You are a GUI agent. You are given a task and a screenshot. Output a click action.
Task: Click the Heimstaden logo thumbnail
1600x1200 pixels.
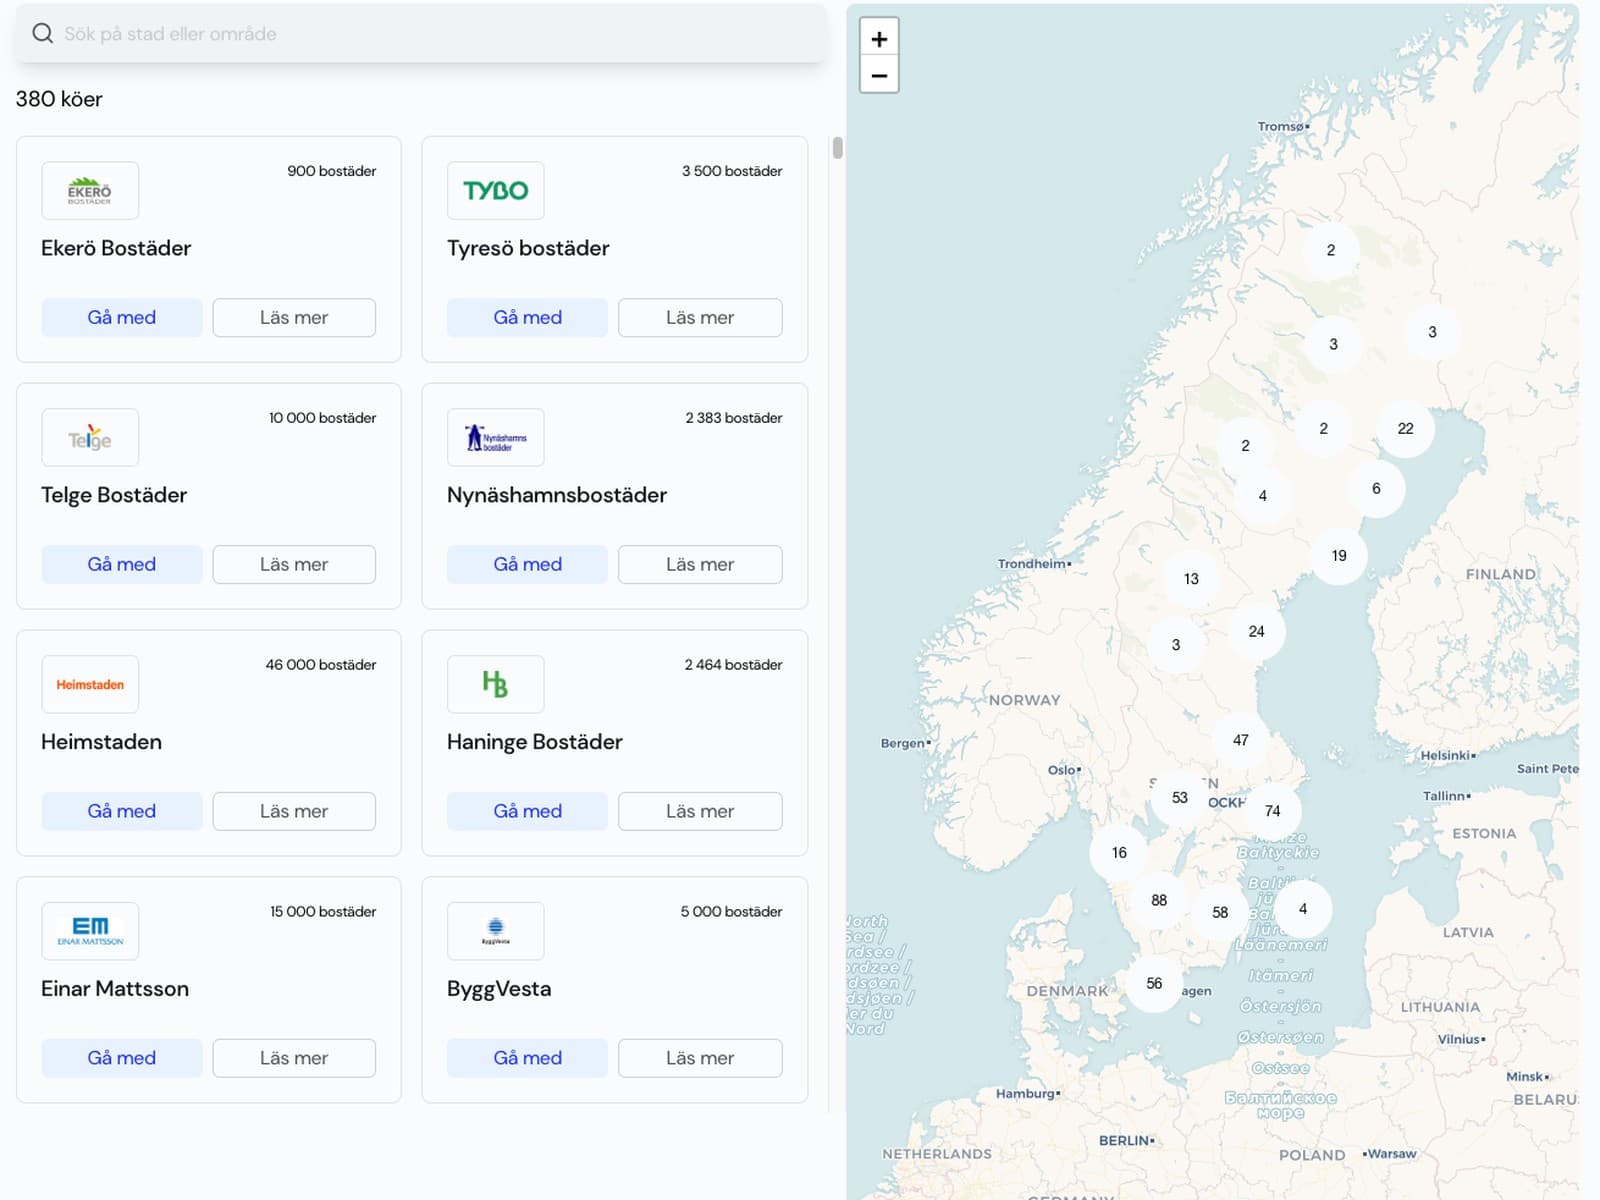[x=90, y=685]
